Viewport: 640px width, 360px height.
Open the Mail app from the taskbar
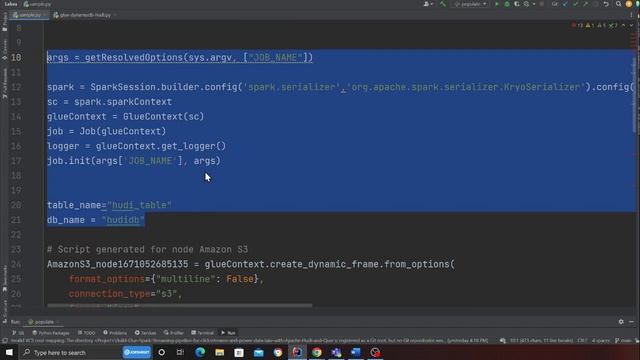tap(259, 352)
